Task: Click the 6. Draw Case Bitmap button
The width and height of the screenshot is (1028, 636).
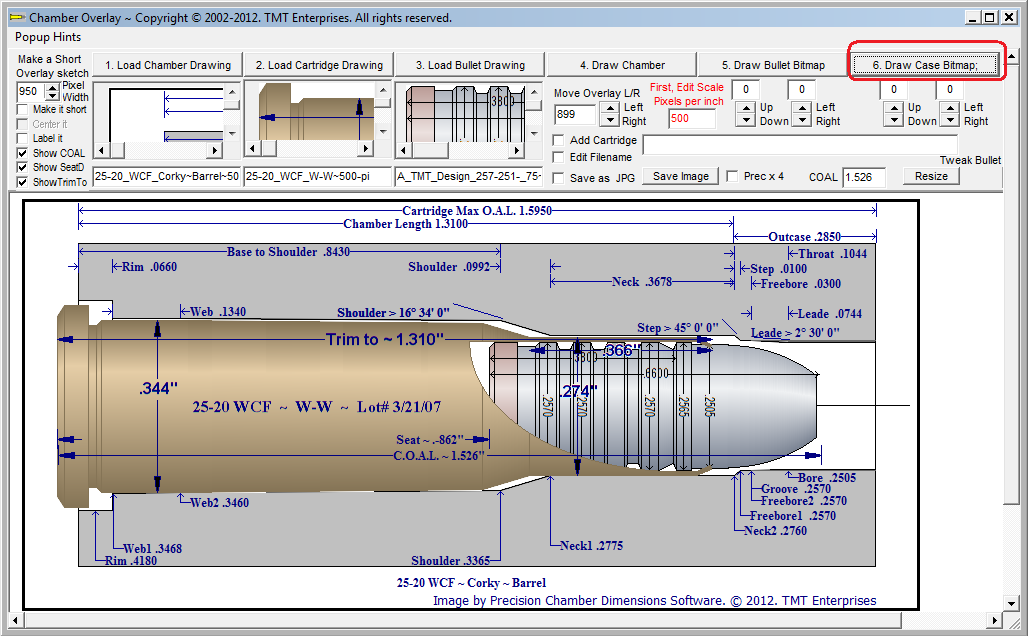Action: 925,65
